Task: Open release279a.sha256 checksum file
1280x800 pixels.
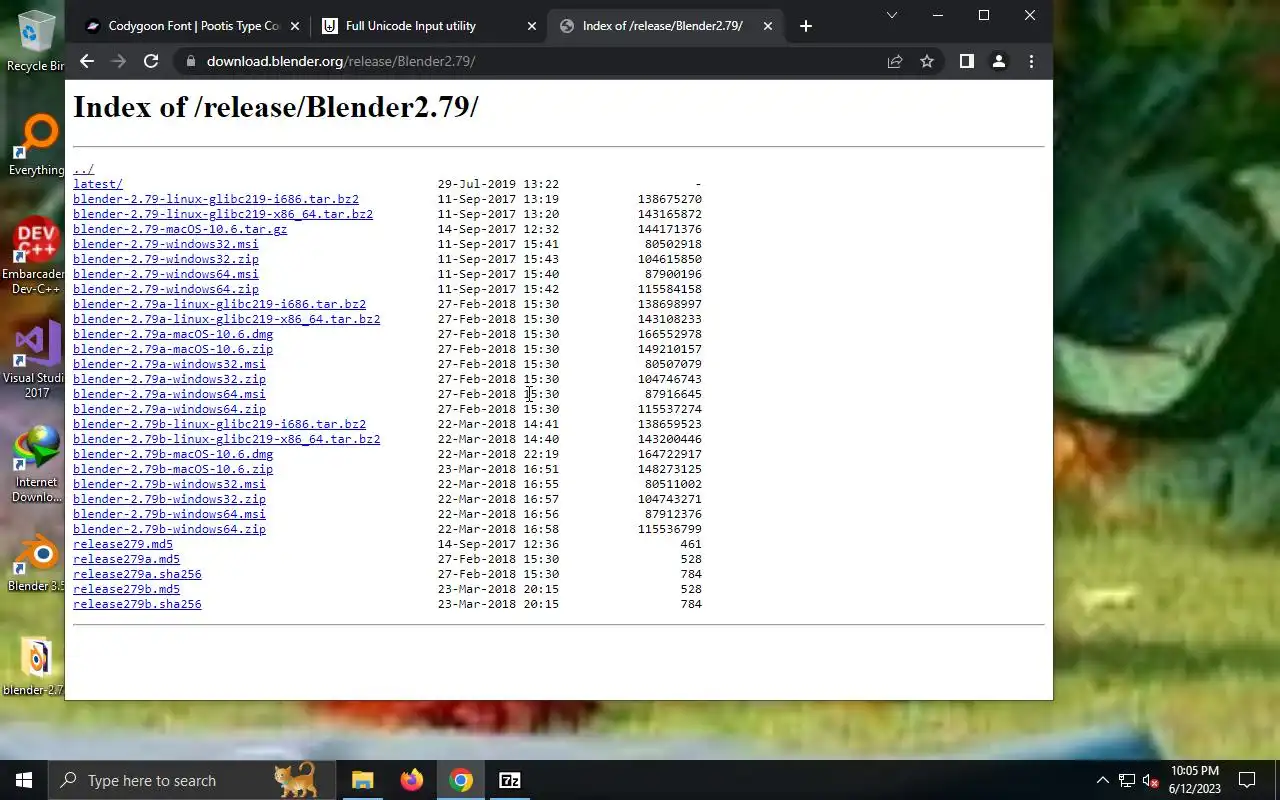Action: pyautogui.click(x=137, y=574)
